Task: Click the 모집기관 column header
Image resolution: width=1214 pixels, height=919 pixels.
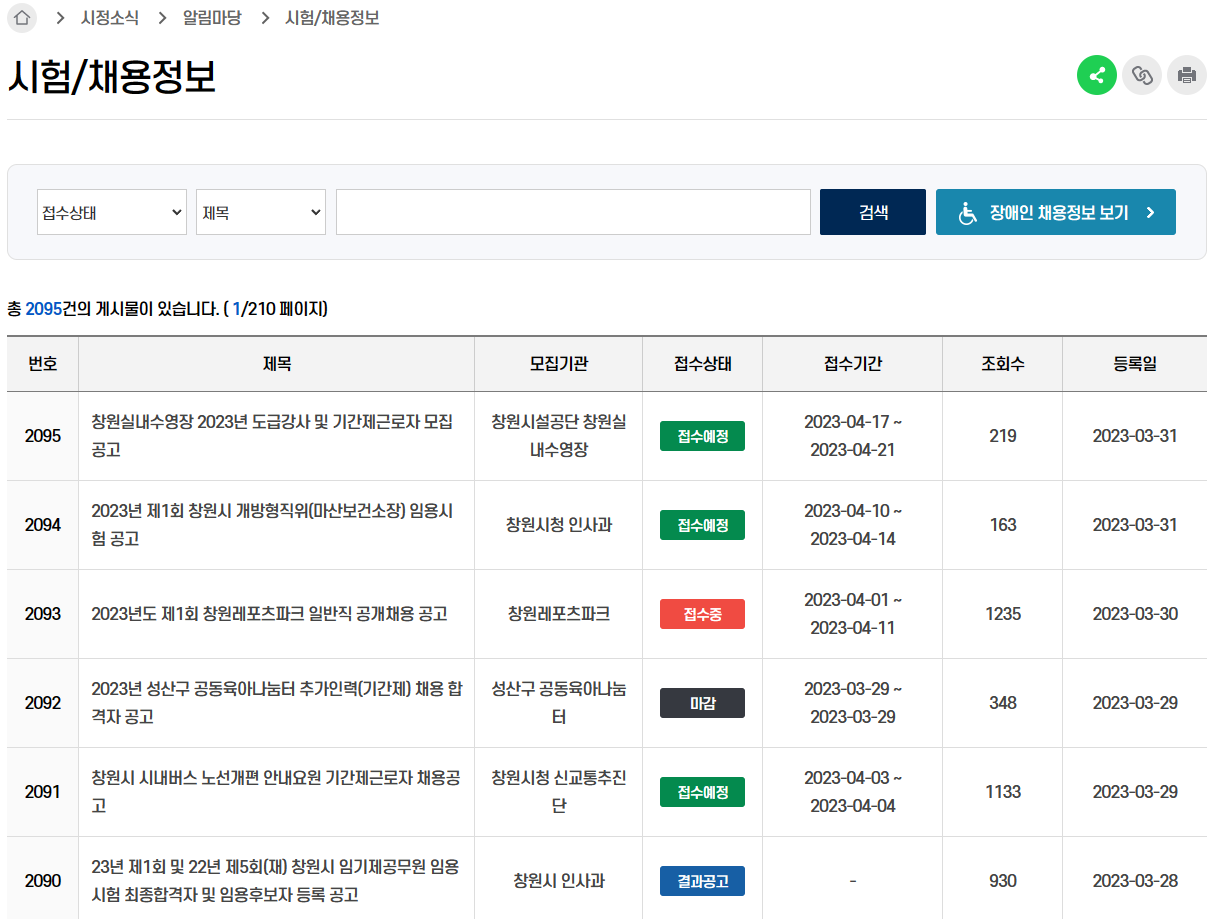Action: (x=559, y=364)
